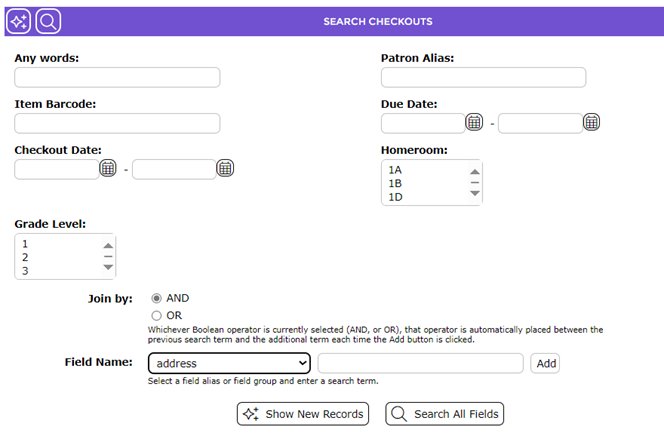
Task: Focus the Field Name search term box
Action: coord(421,363)
